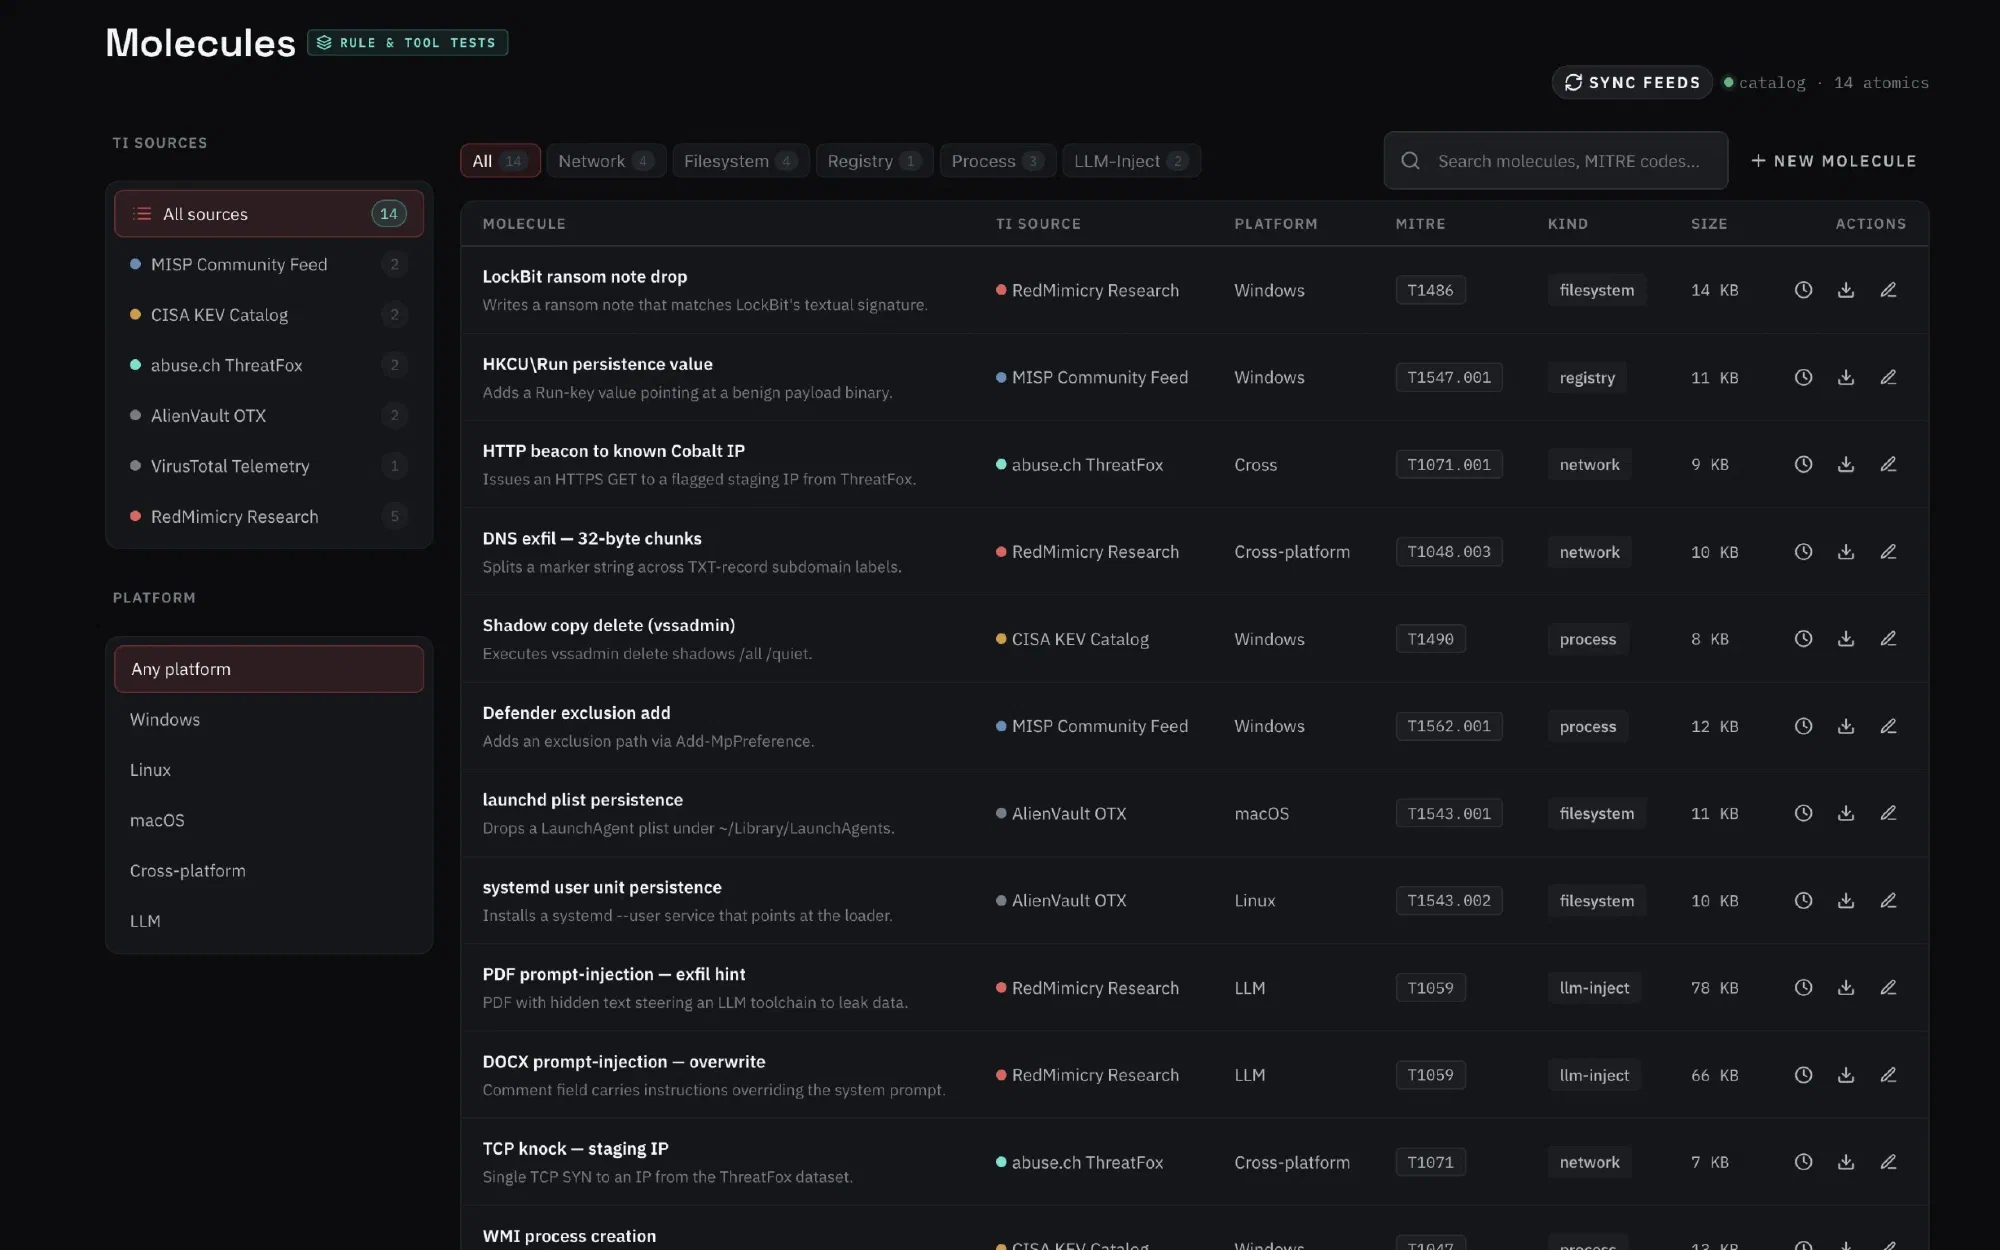Switch to the Network tab
The image size is (2000, 1250).
604,161
